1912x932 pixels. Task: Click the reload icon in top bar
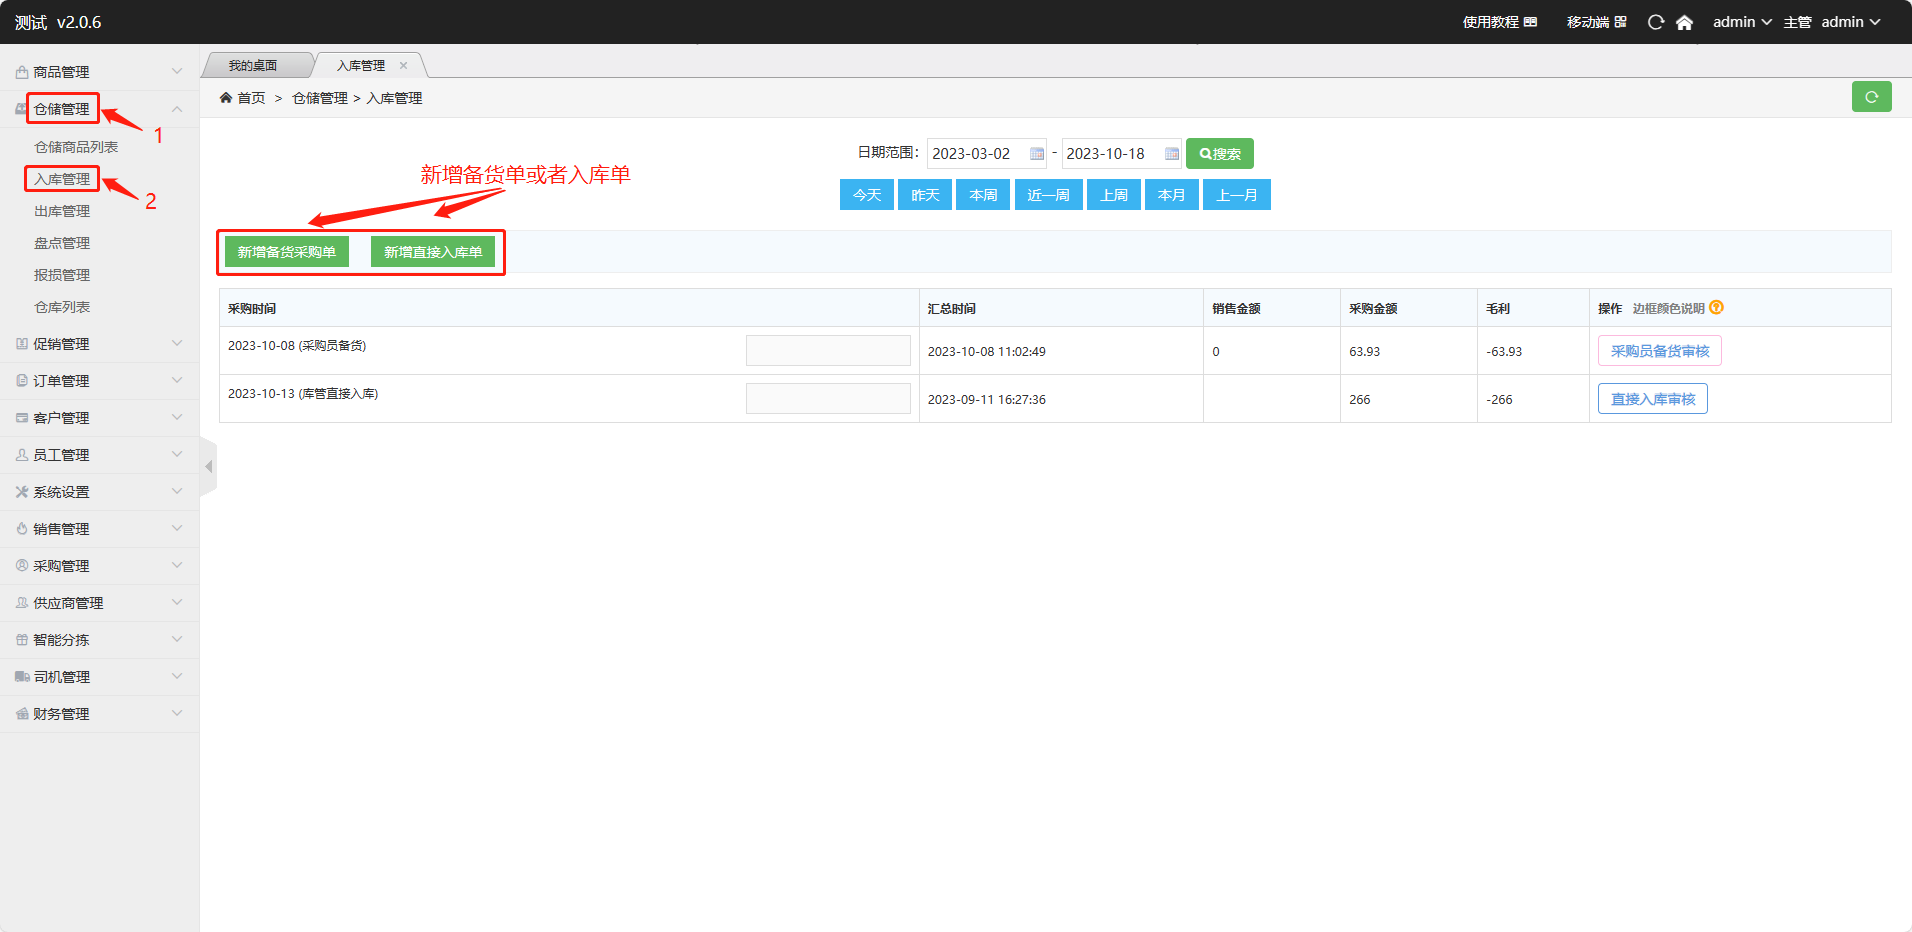[1656, 22]
